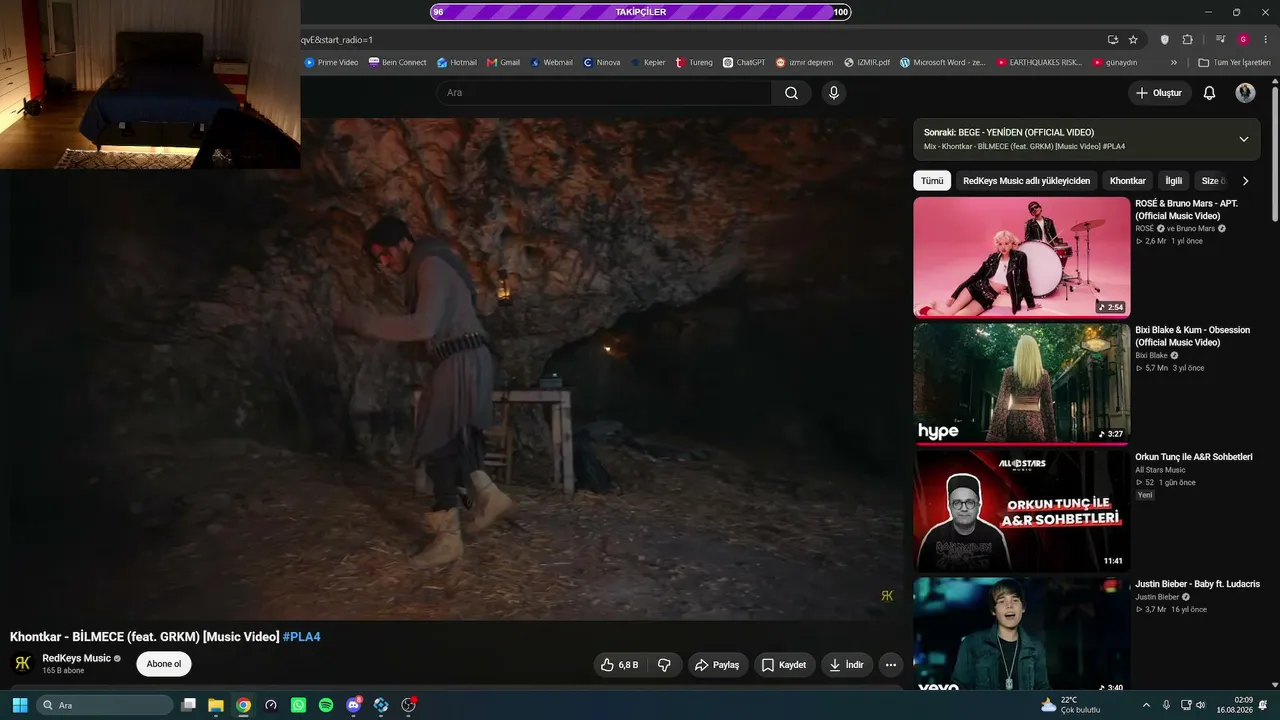Save the video with Kaydet
Viewport: 1280px width, 720px height.
pos(784,665)
